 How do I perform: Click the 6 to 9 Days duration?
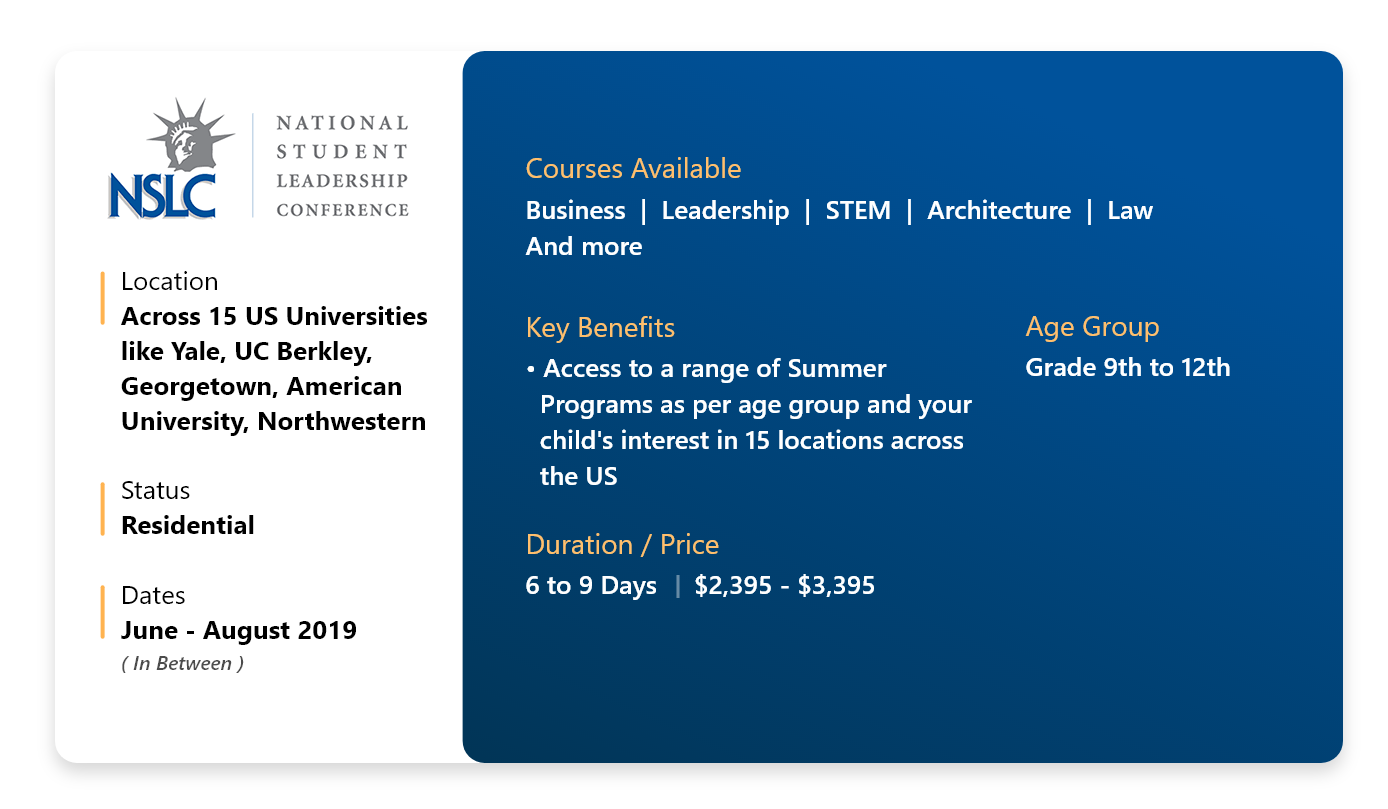591,586
